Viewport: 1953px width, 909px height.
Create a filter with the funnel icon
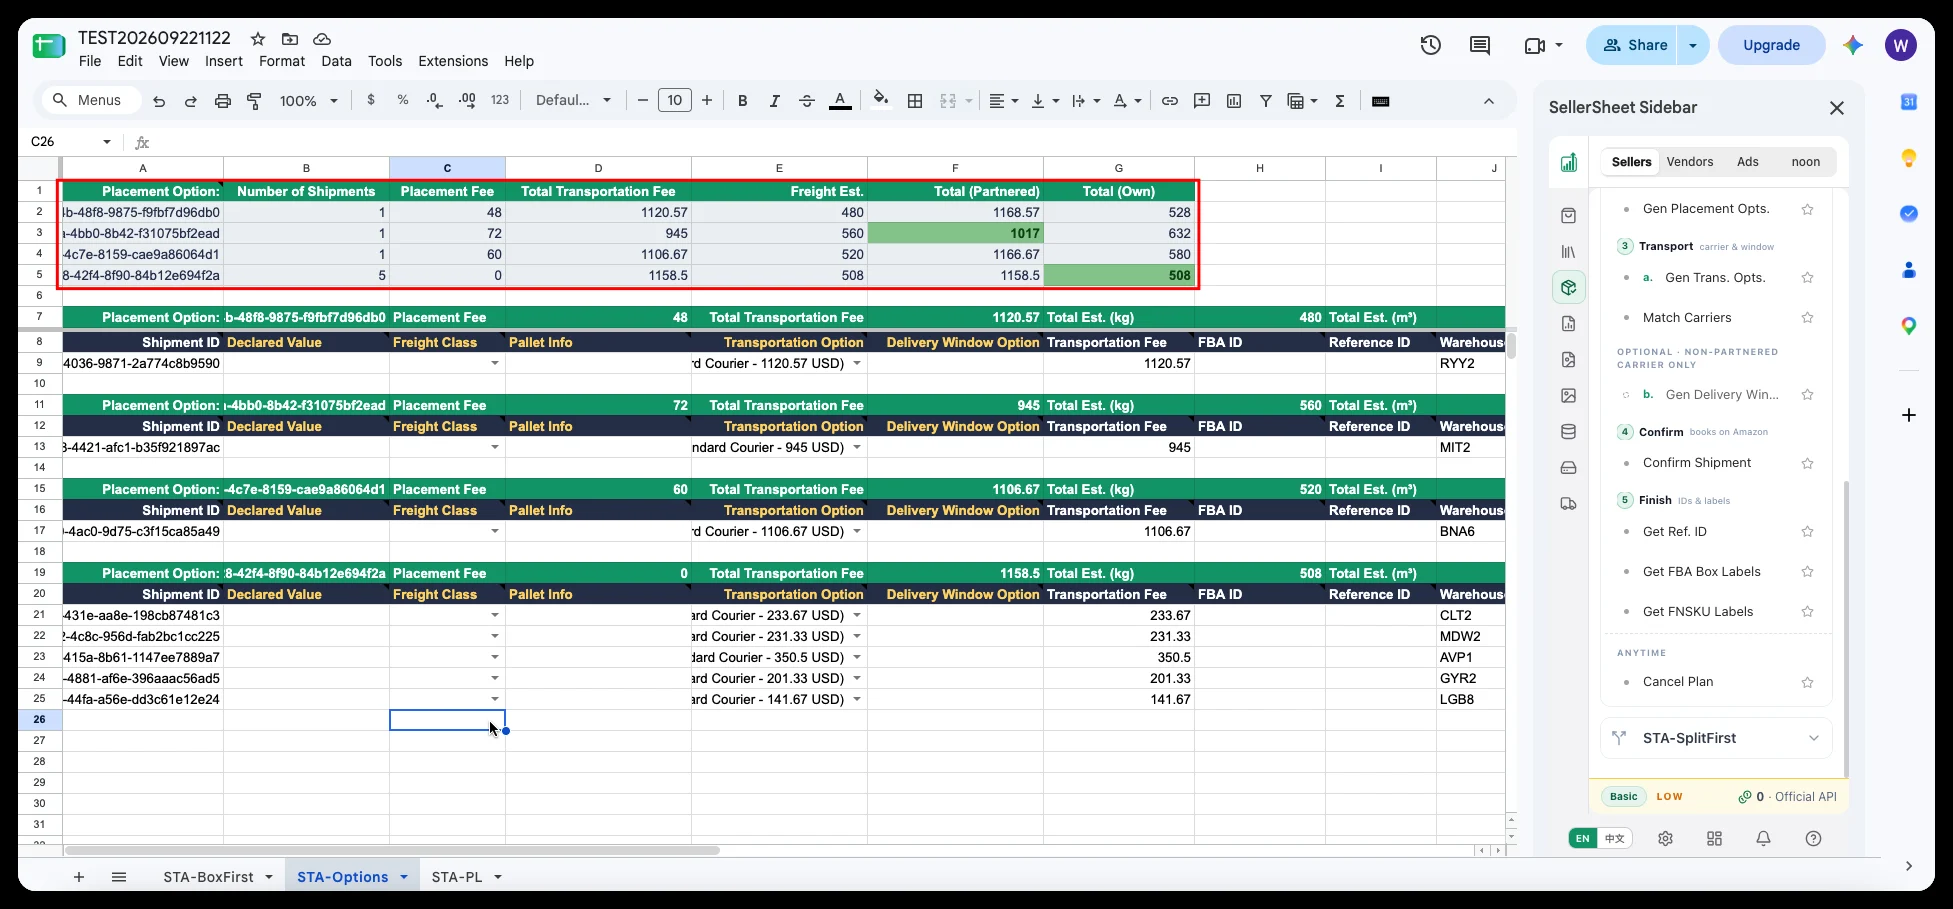[x=1266, y=101]
